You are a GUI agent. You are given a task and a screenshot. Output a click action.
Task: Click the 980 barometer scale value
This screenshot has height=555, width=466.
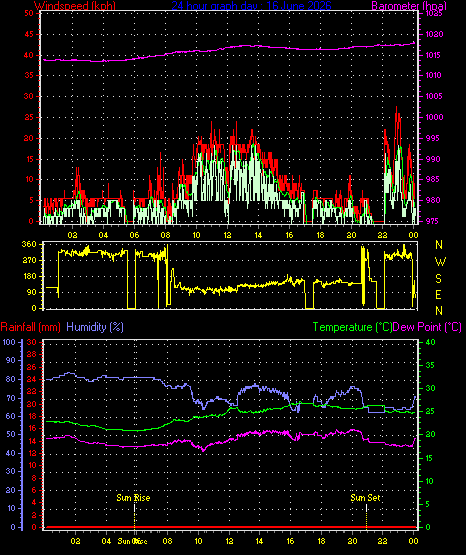click(x=433, y=200)
